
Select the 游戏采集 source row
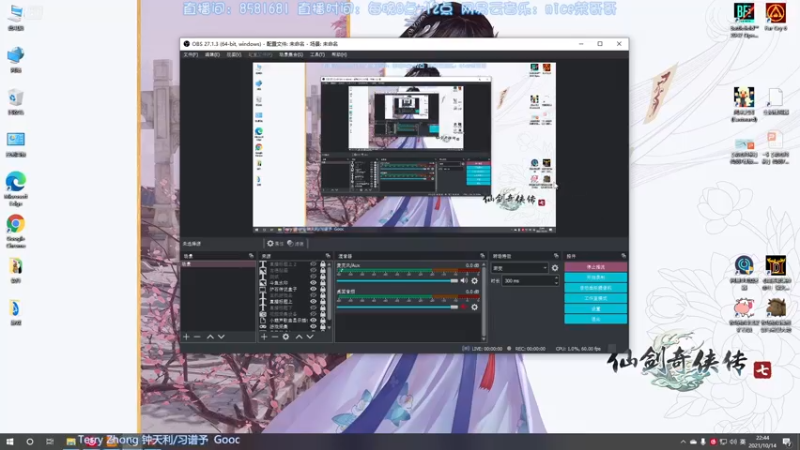(x=294, y=327)
